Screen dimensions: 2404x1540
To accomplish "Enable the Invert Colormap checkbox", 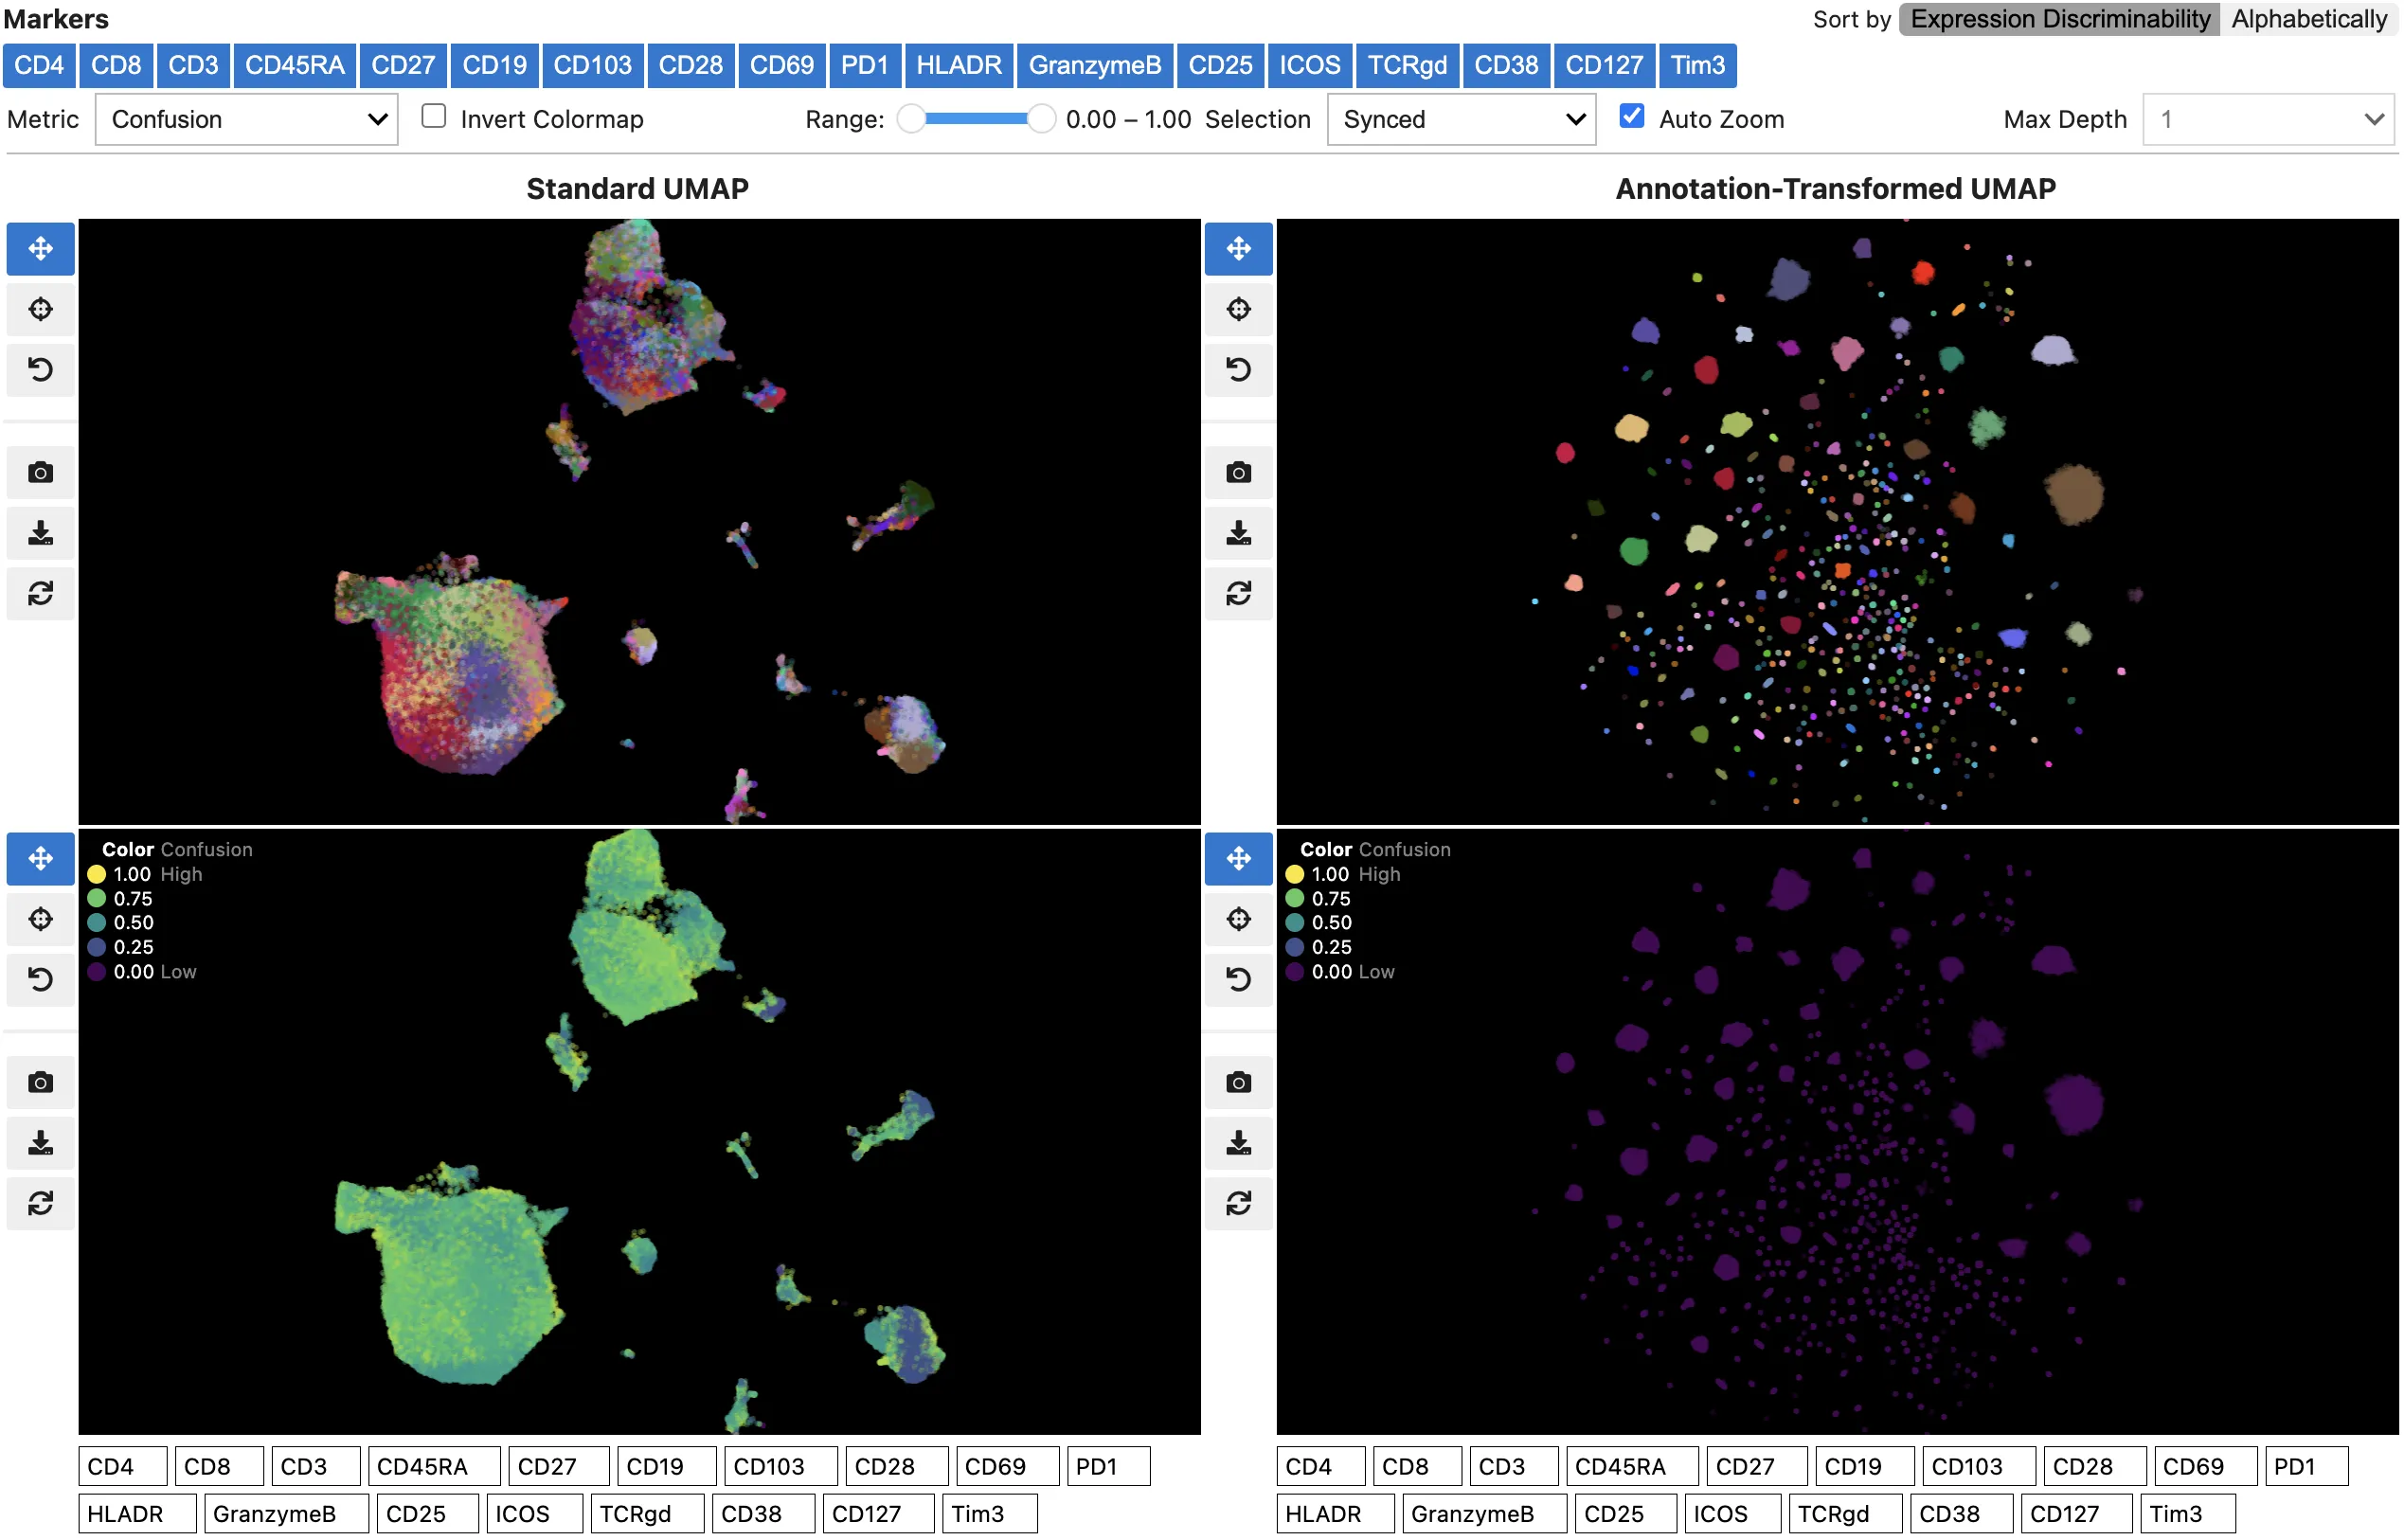I will [433, 117].
